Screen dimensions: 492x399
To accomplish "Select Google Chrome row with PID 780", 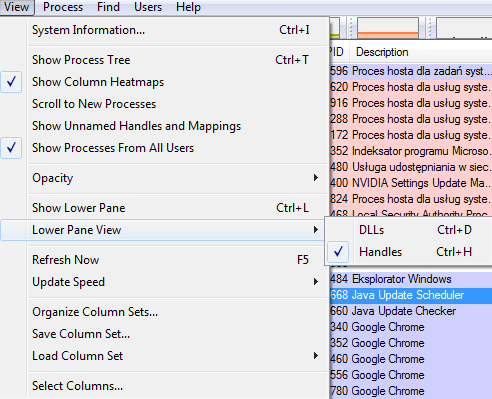I will tap(411, 391).
